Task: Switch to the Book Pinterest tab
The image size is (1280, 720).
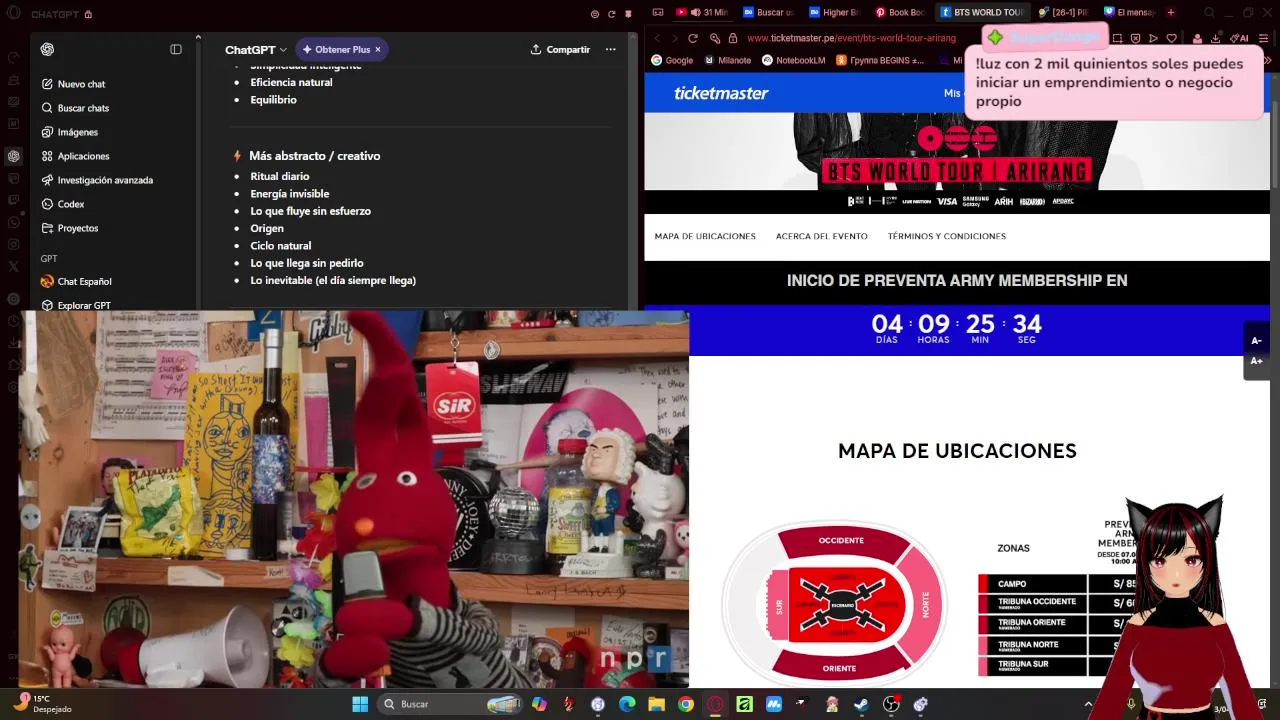Action: 901,12
